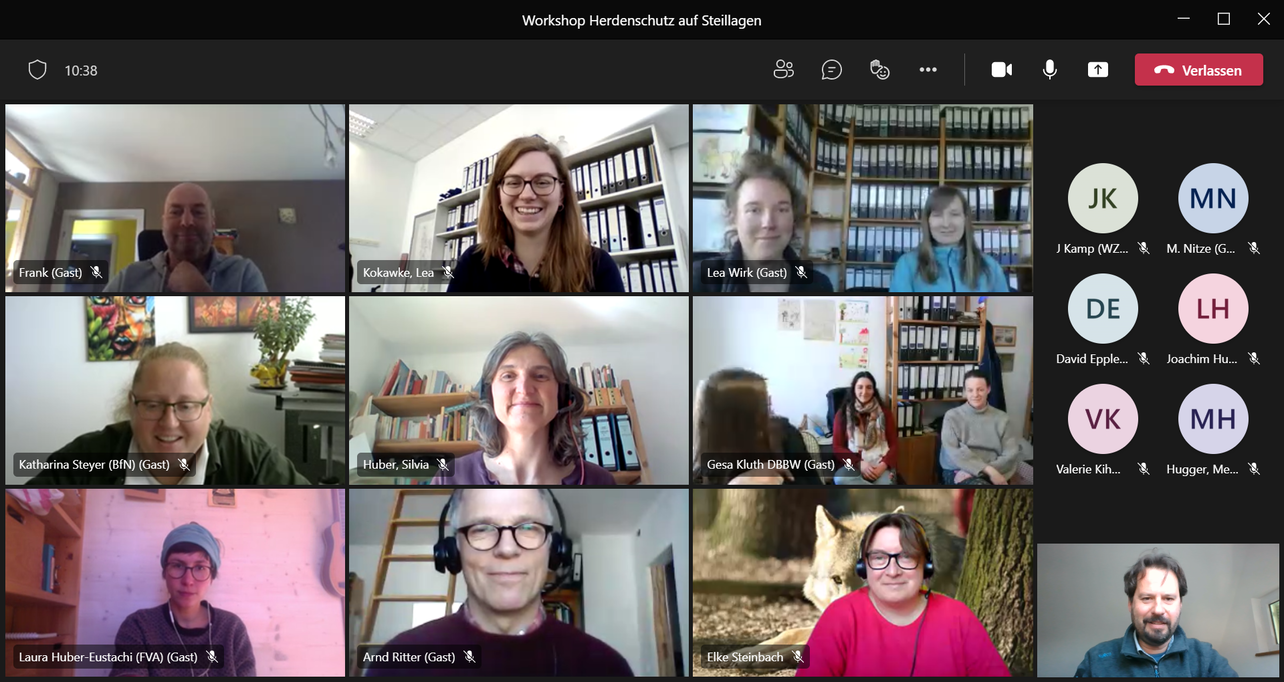Click the share screen icon

1098,70
